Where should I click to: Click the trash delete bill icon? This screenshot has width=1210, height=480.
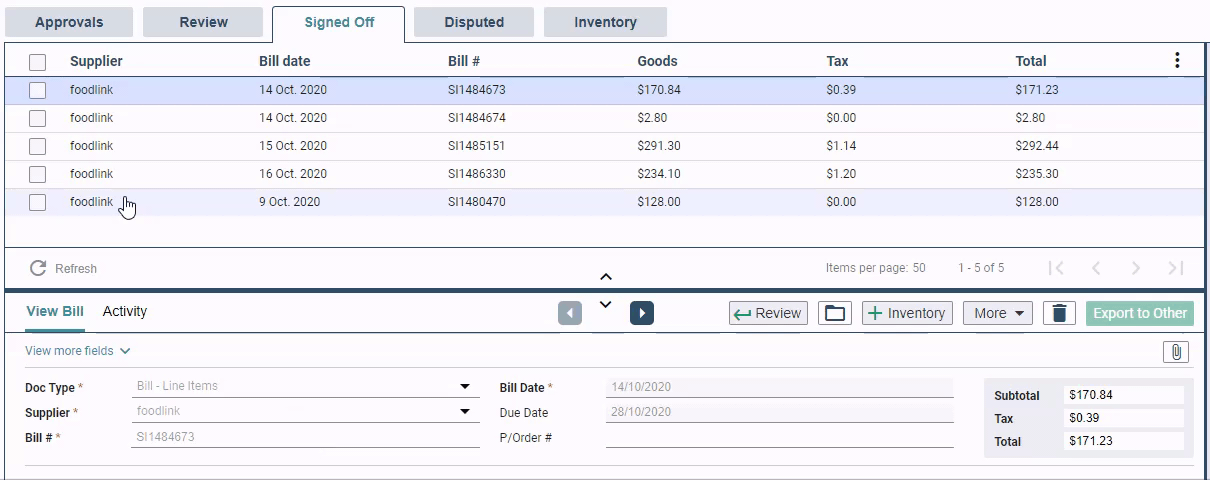tap(1060, 313)
